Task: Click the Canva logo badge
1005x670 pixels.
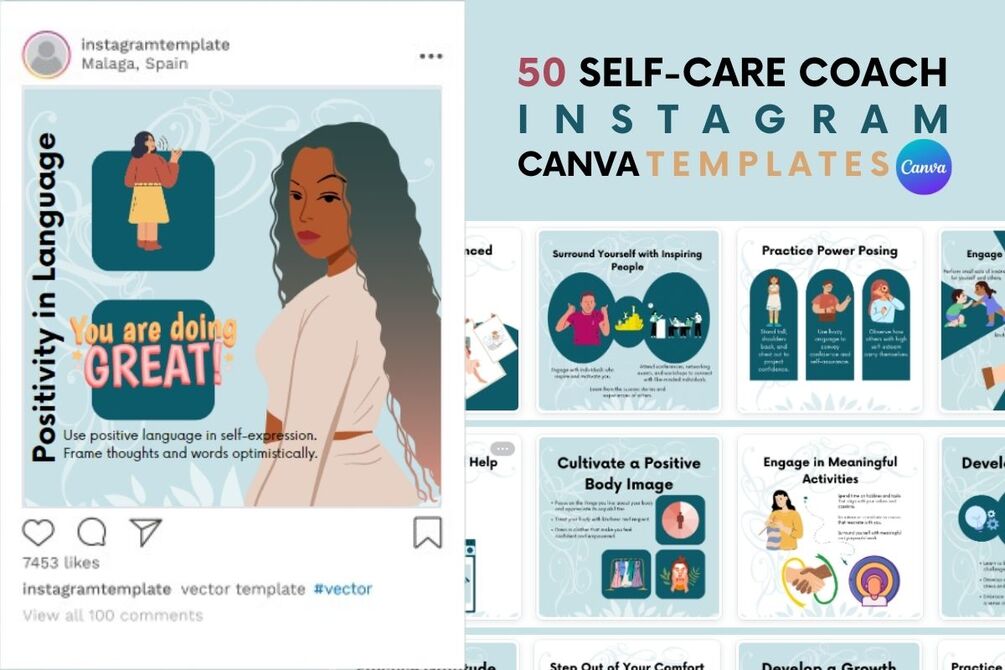Action: (x=923, y=167)
